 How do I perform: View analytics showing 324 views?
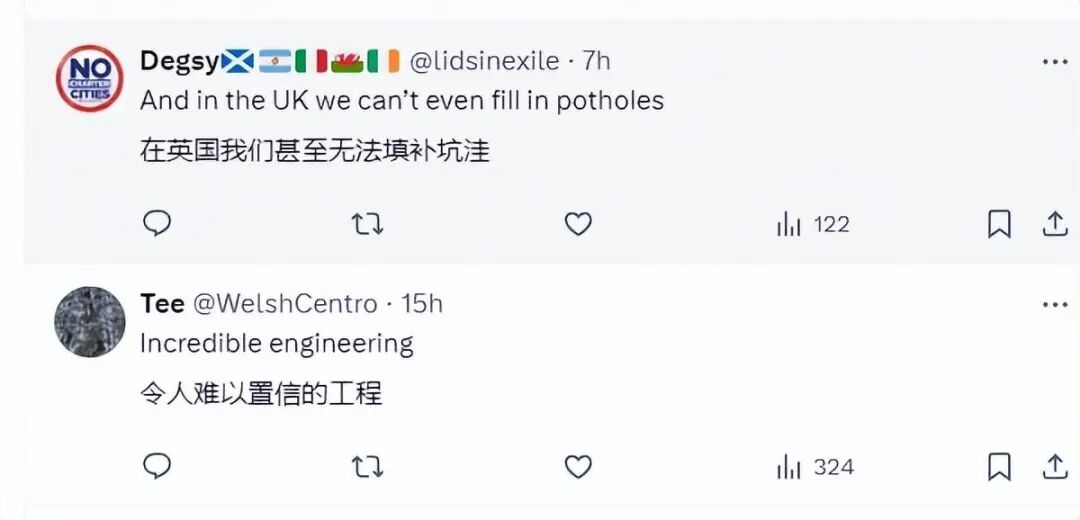tap(815, 467)
